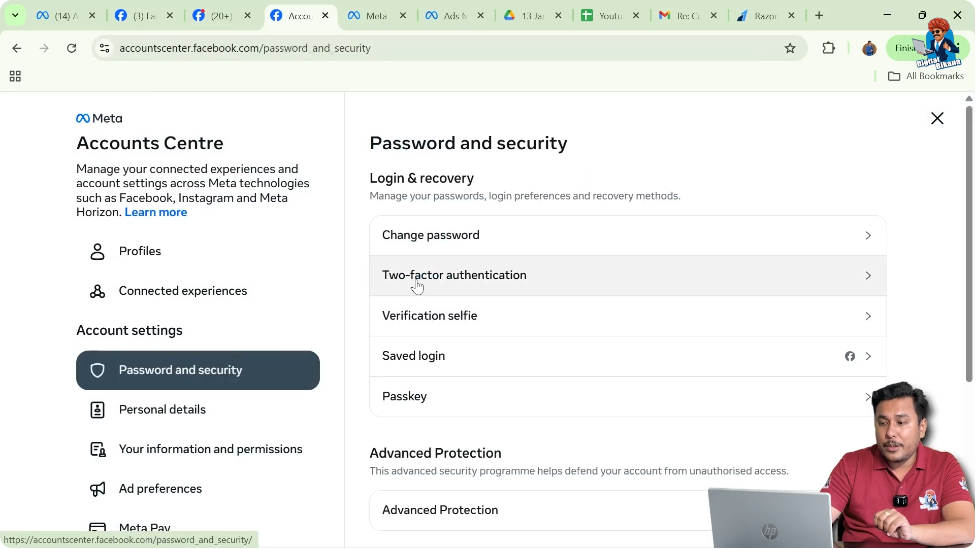Click the page vertical scrollbar
This screenshot has width=976, height=549.
coord(969,243)
